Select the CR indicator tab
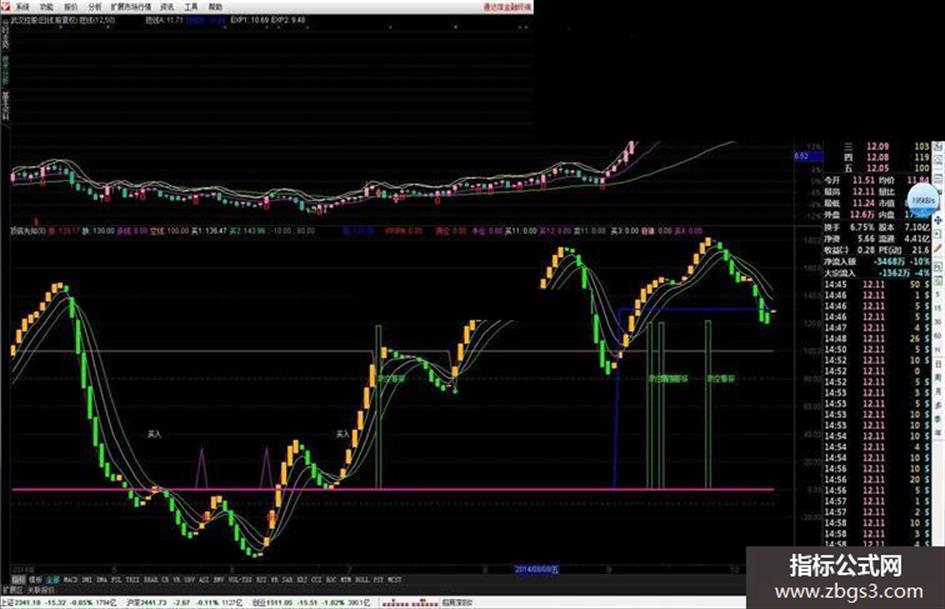The image size is (945, 609). pyautogui.click(x=165, y=579)
